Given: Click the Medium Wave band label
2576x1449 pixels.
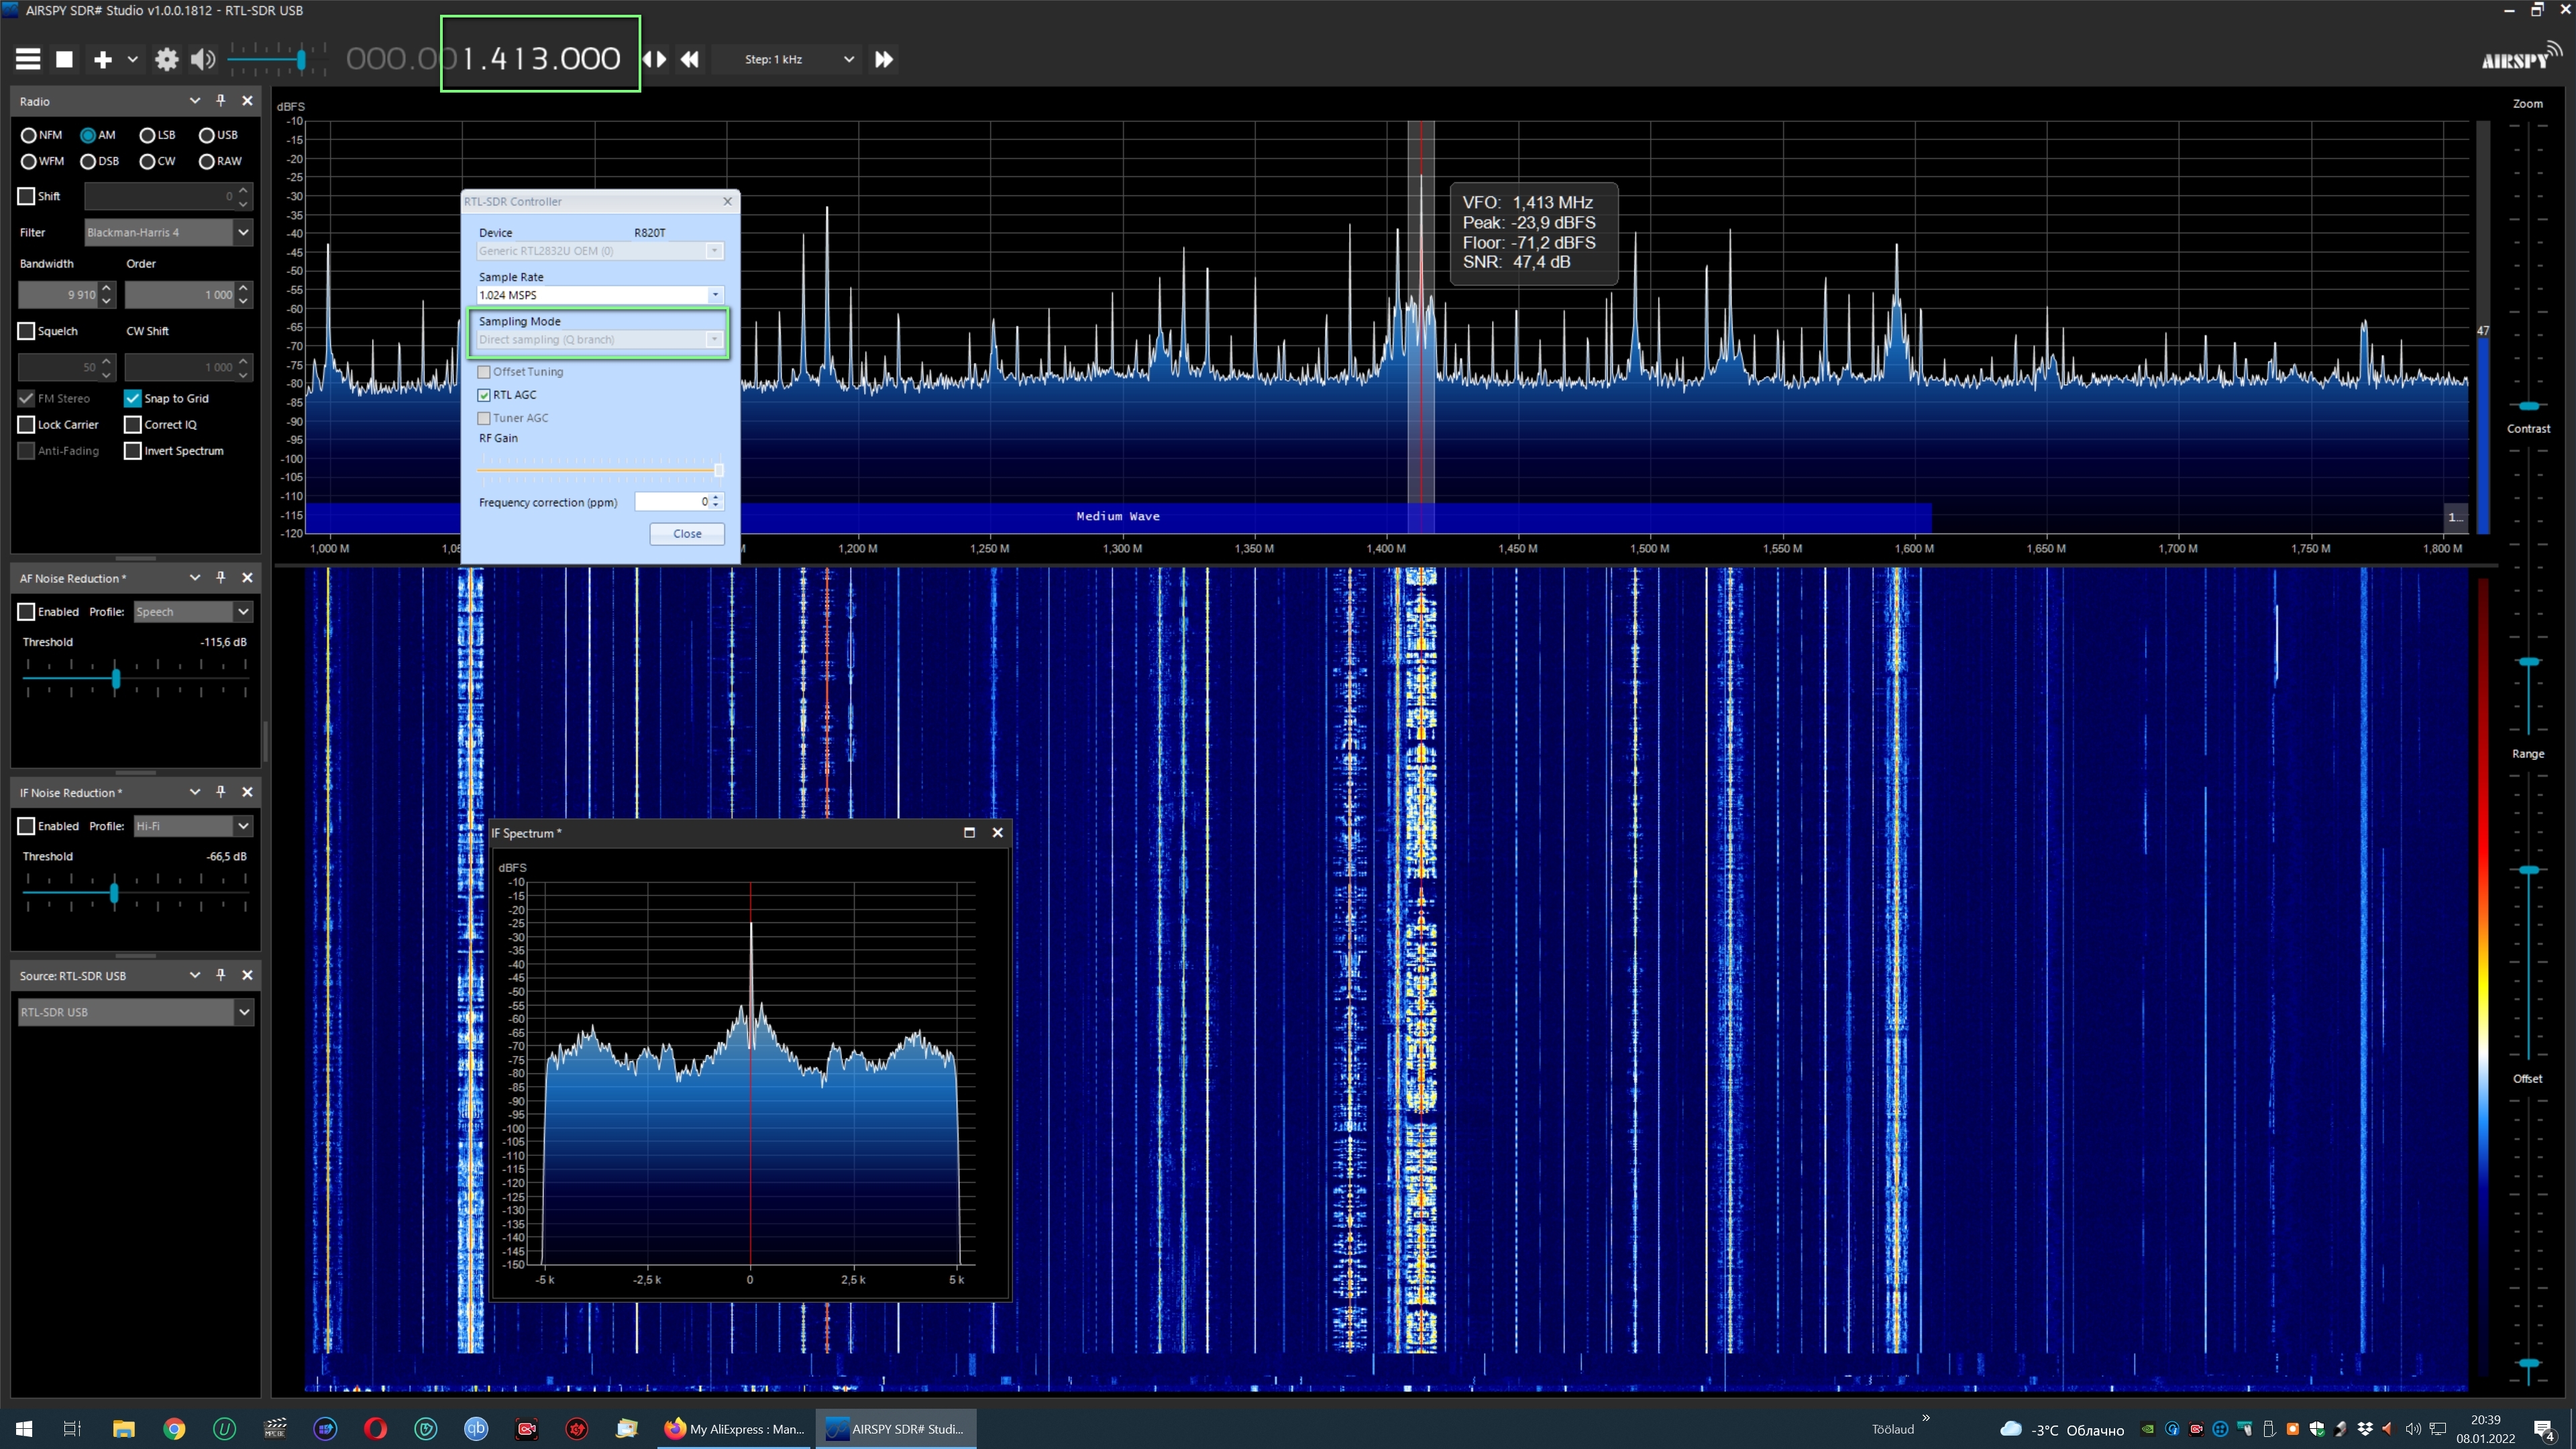Looking at the screenshot, I should [1118, 516].
